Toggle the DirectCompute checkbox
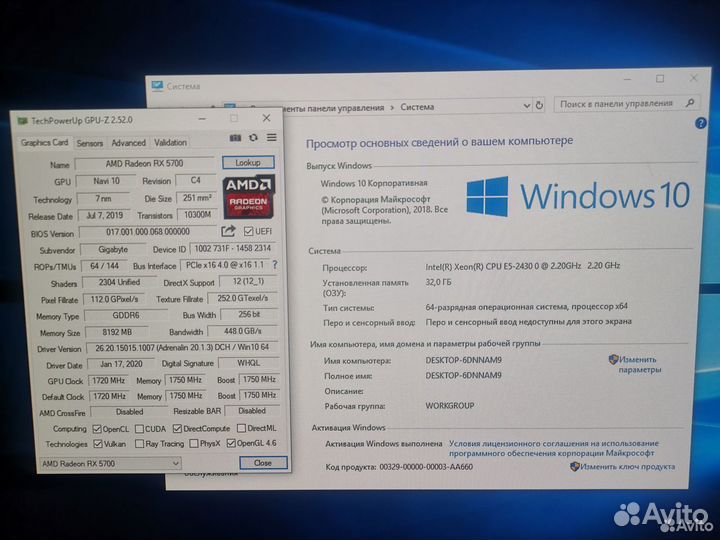The height and width of the screenshot is (540, 720). pos(177,428)
